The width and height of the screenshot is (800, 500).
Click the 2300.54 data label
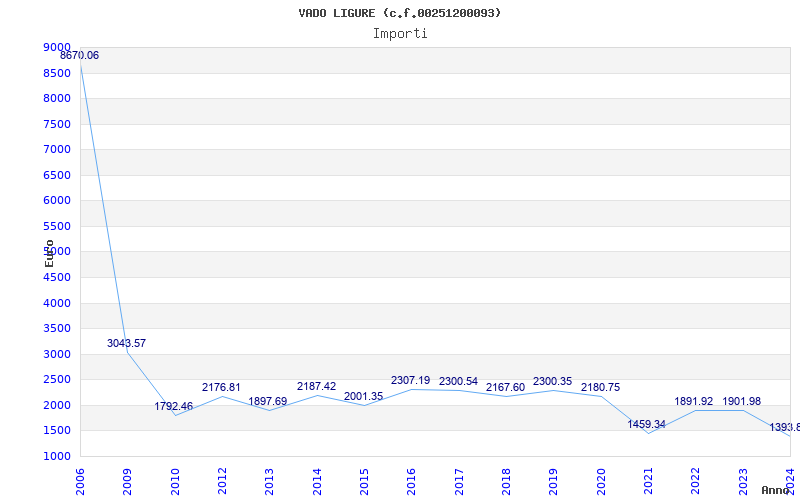coord(459,381)
